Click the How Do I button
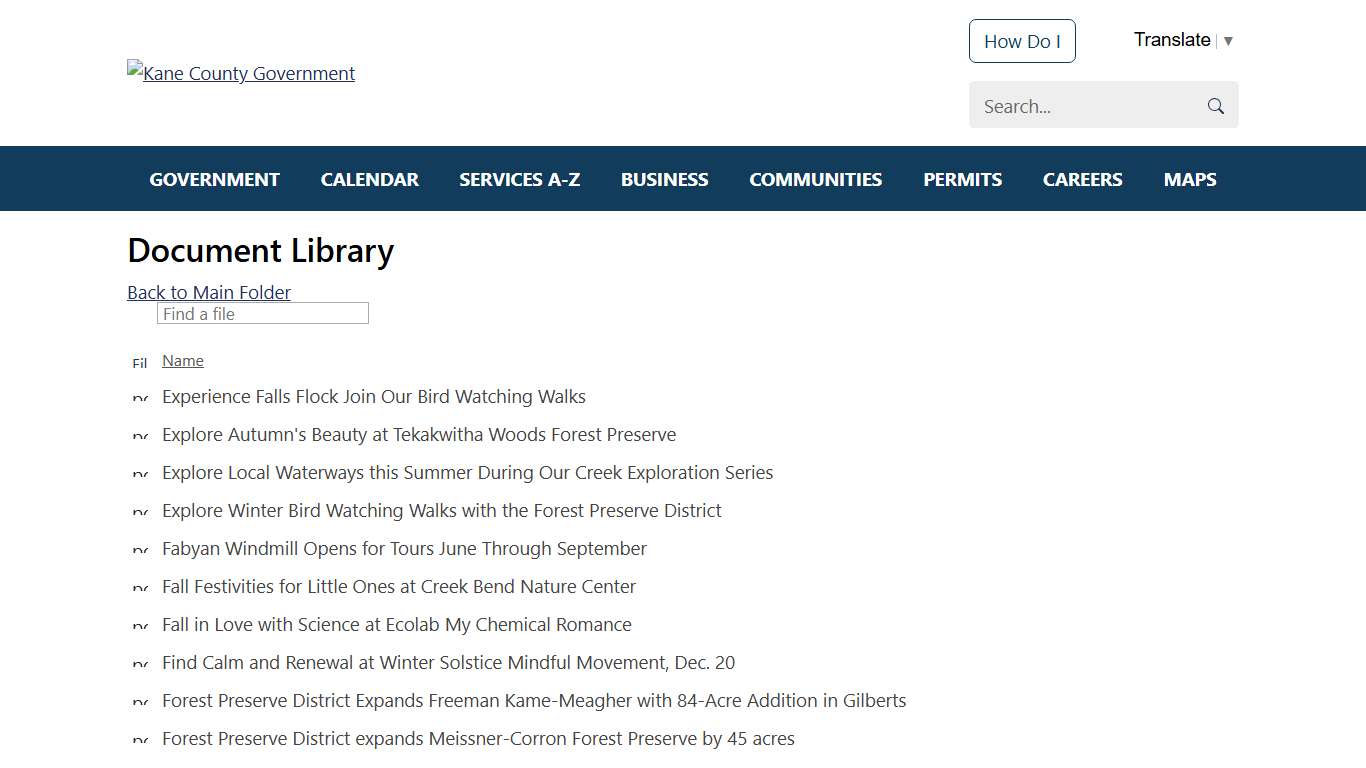1366x768 pixels. coord(1022,41)
